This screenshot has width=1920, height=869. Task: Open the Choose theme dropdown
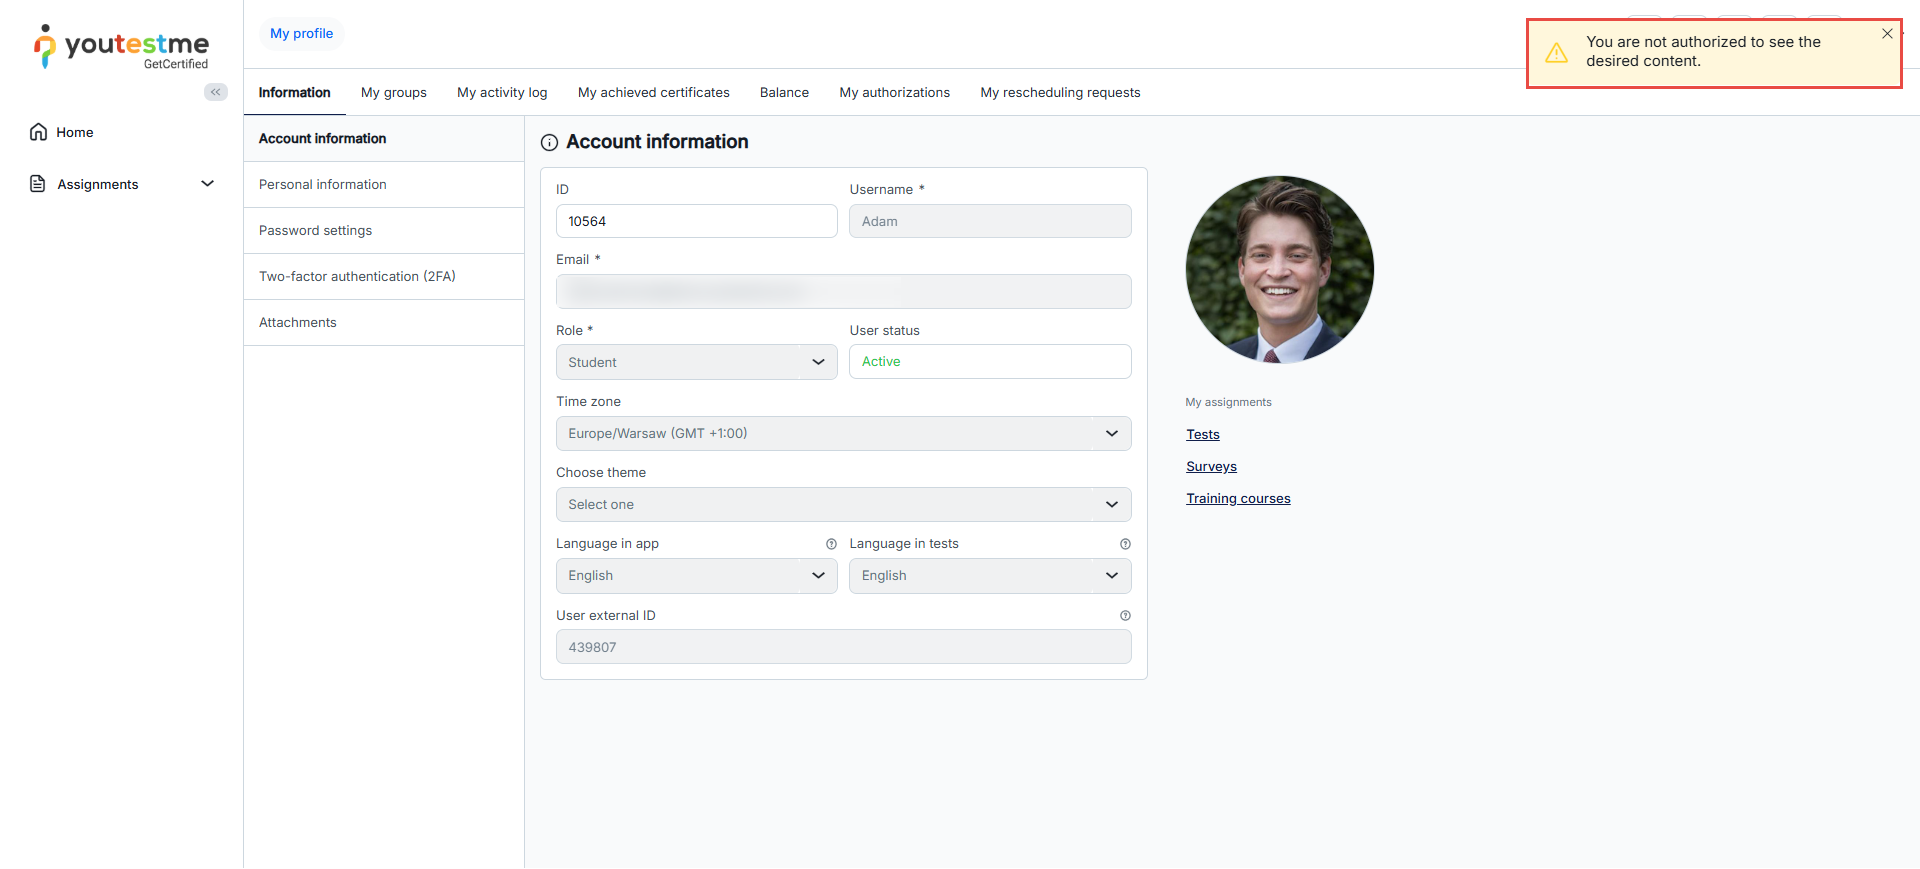pos(843,505)
